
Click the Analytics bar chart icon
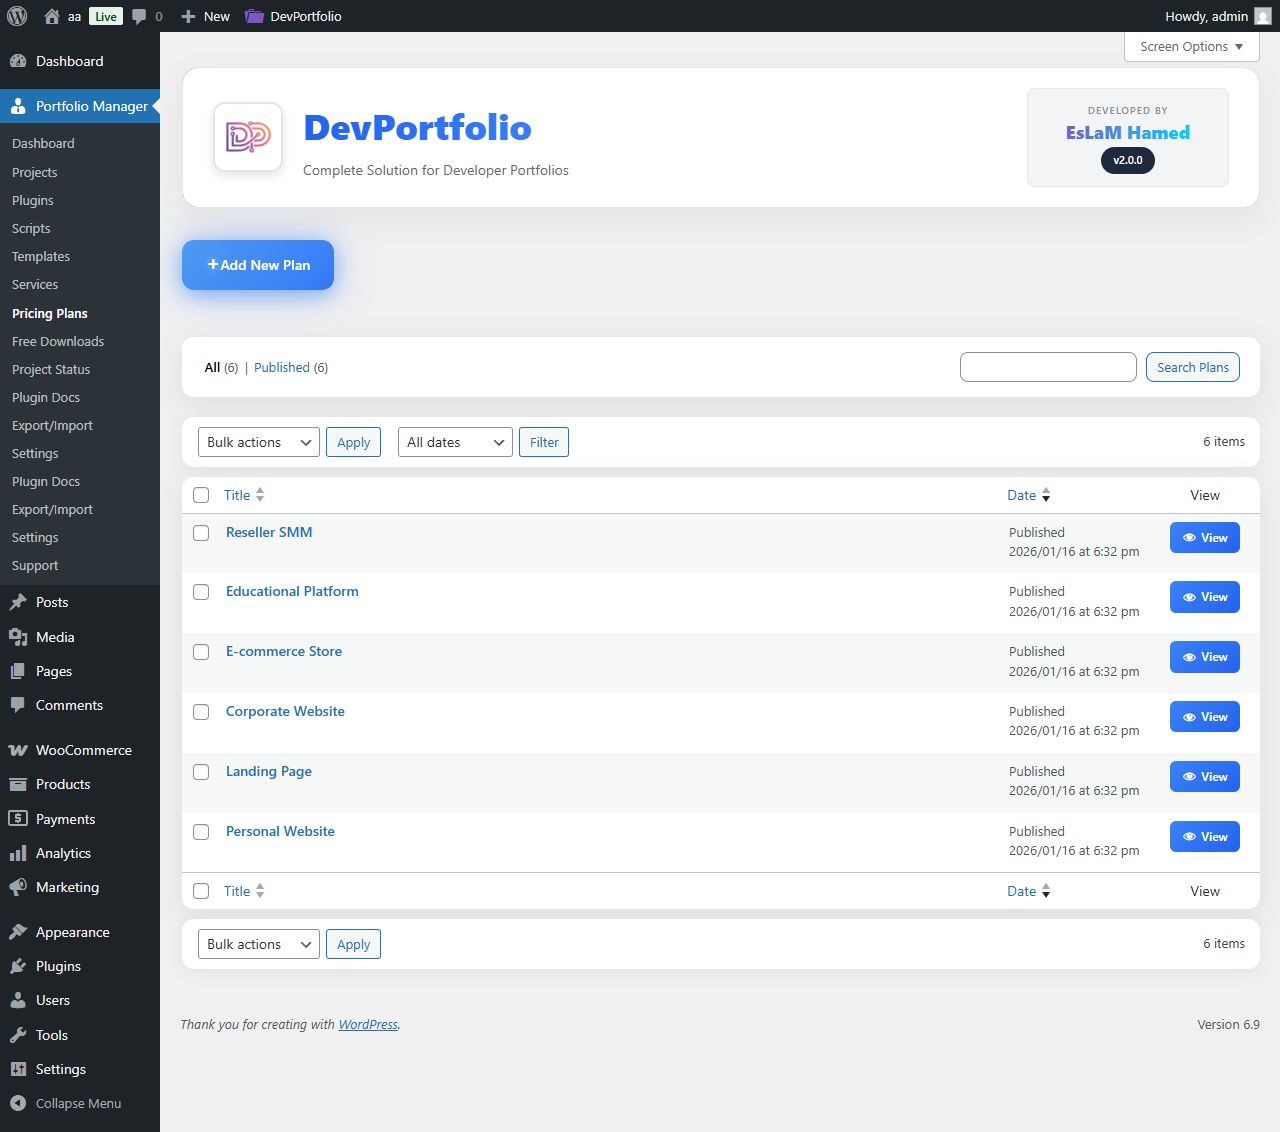point(18,853)
